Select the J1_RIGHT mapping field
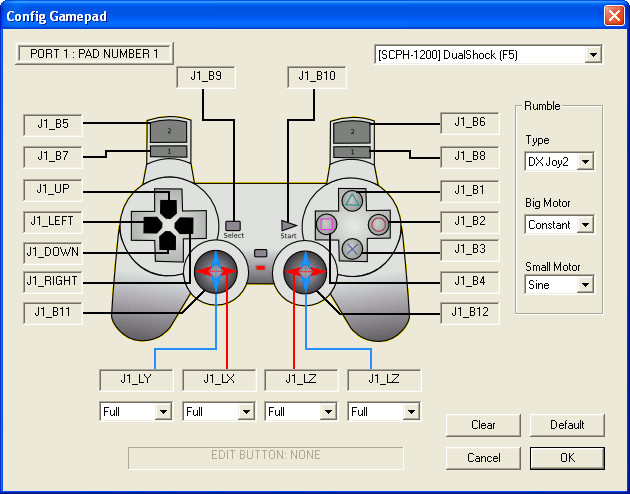The width and height of the screenshot is (630, 494). tap(53, 282)
